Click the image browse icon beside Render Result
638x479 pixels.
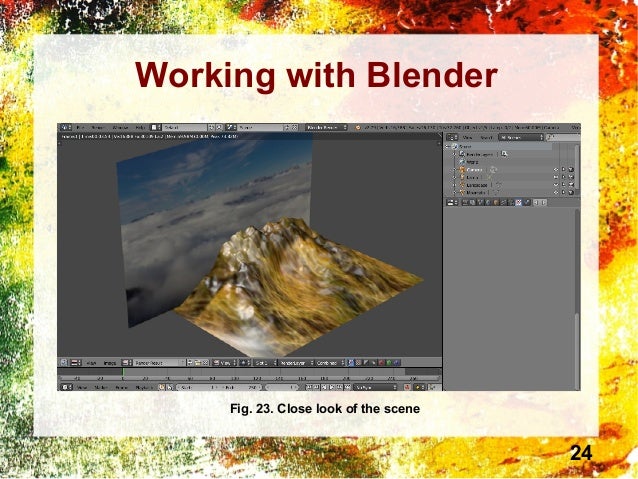click(127, 363)
